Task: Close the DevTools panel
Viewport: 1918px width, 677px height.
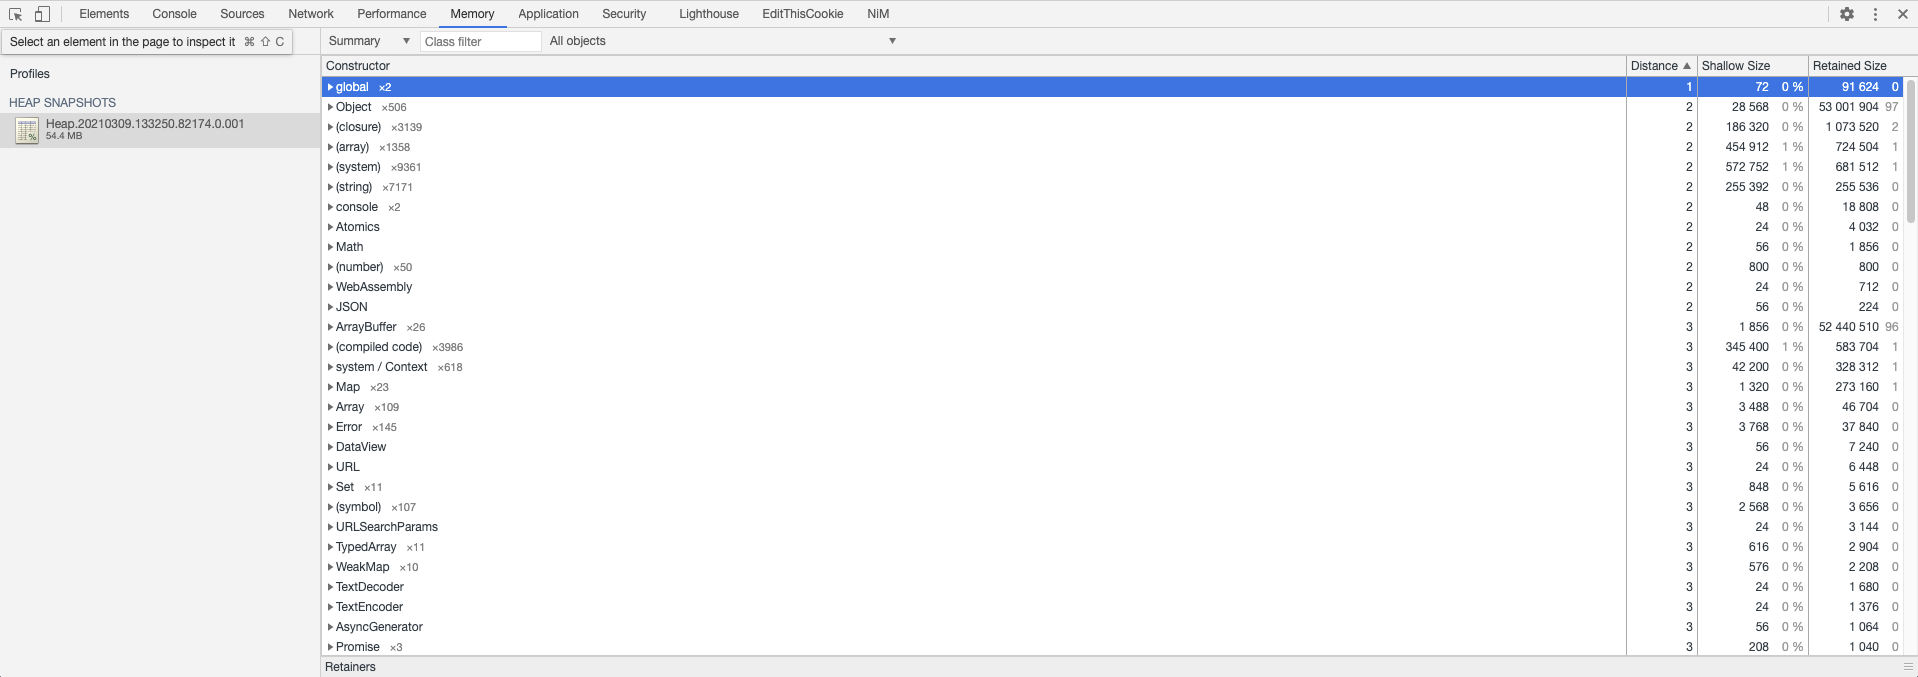Action: 1902,14
